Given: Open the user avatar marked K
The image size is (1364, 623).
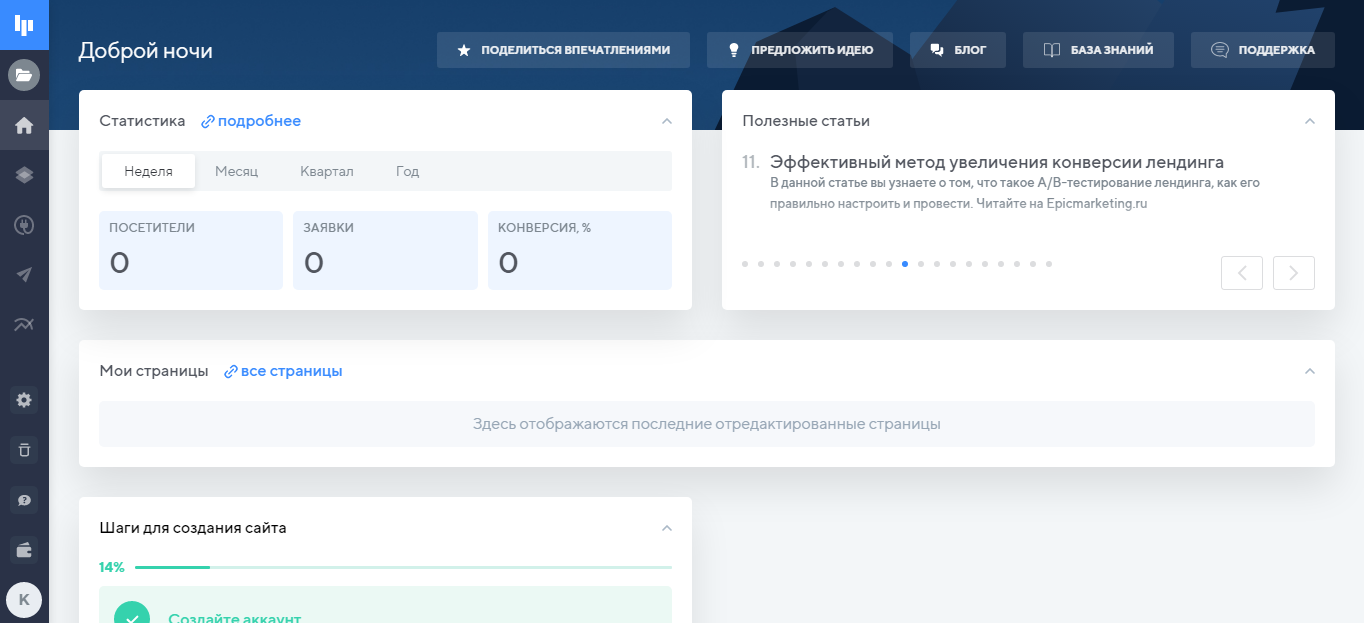Looking at the screenshot, I should 24,600.
